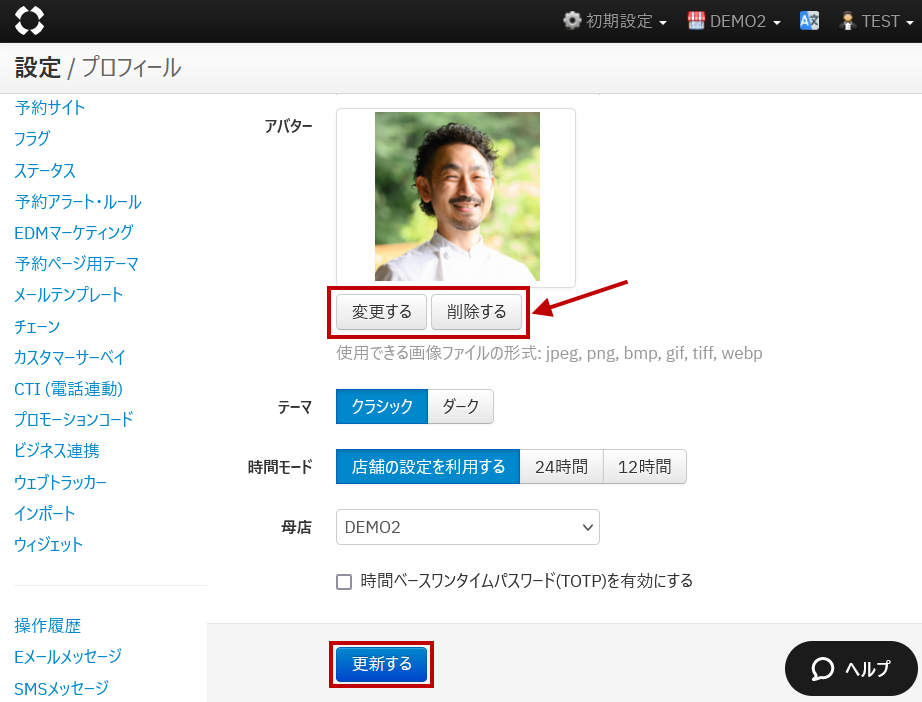
Task: Open SMSメッセージ link
Action: 62,688
